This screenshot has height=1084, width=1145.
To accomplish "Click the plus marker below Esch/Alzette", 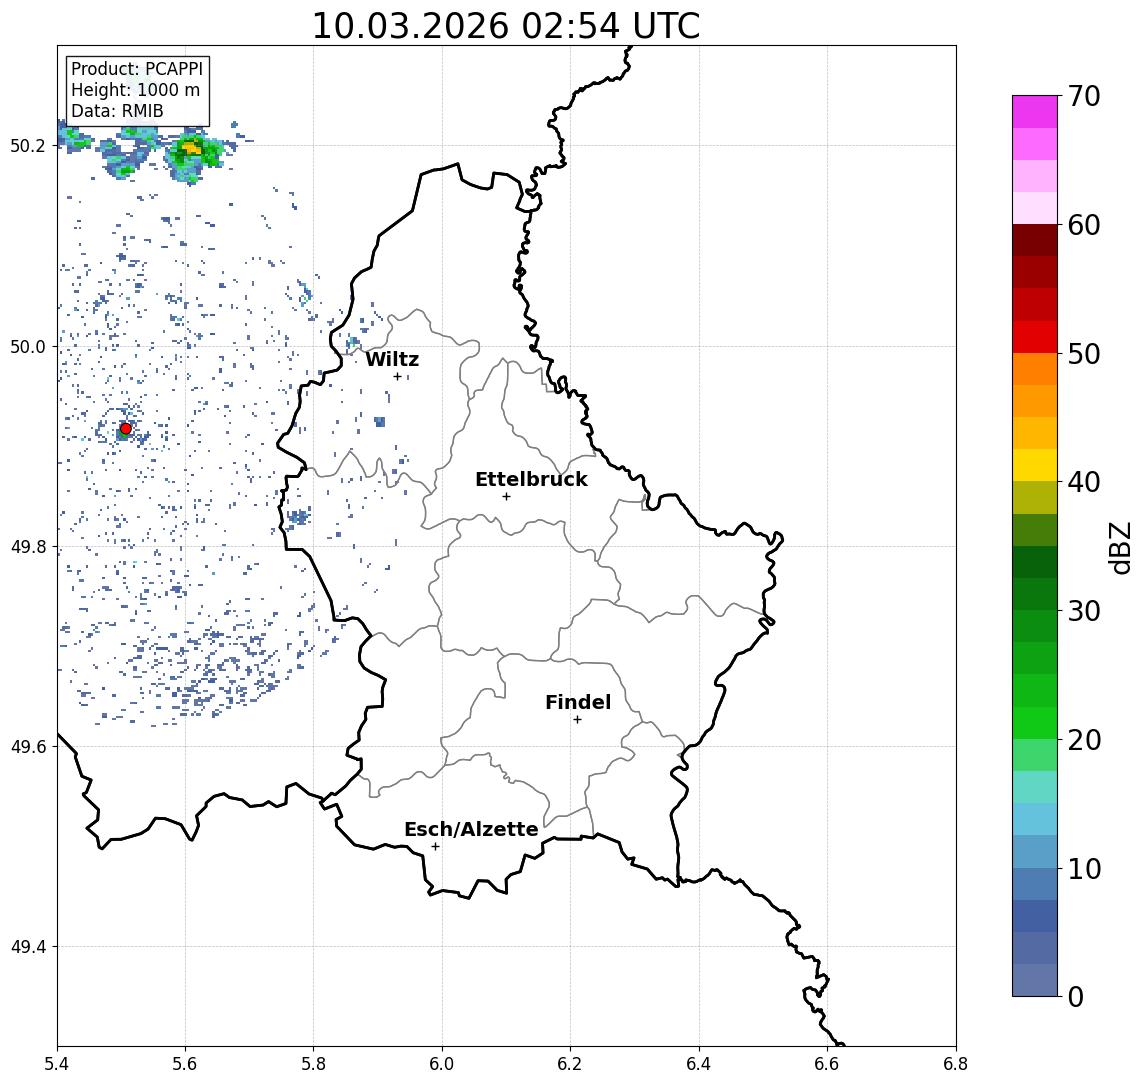I will tap(435, 847).
